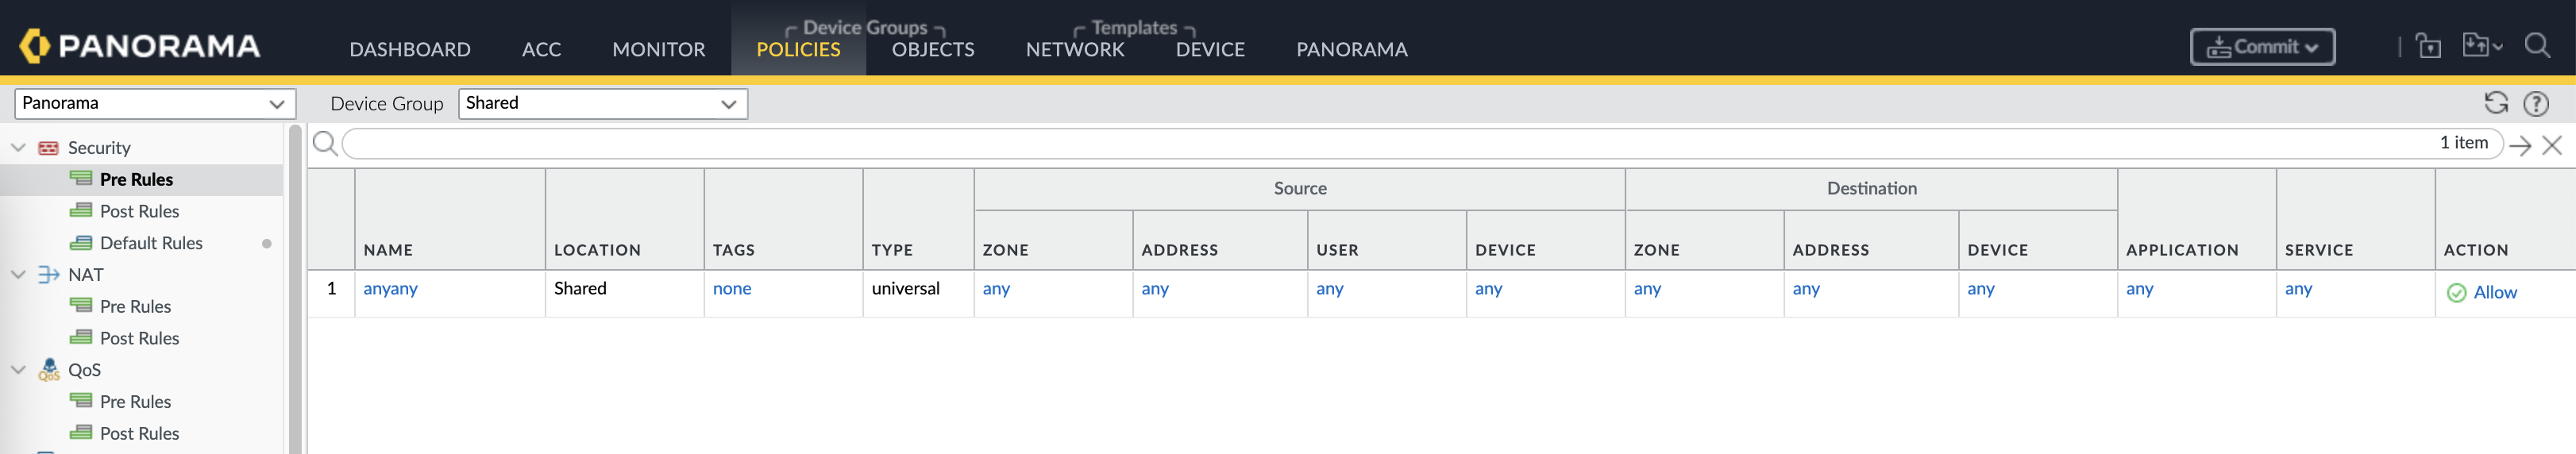Go to the MONITOR tab
Viewport: 2576px width, 454px height.
click(x=658, y=49)
